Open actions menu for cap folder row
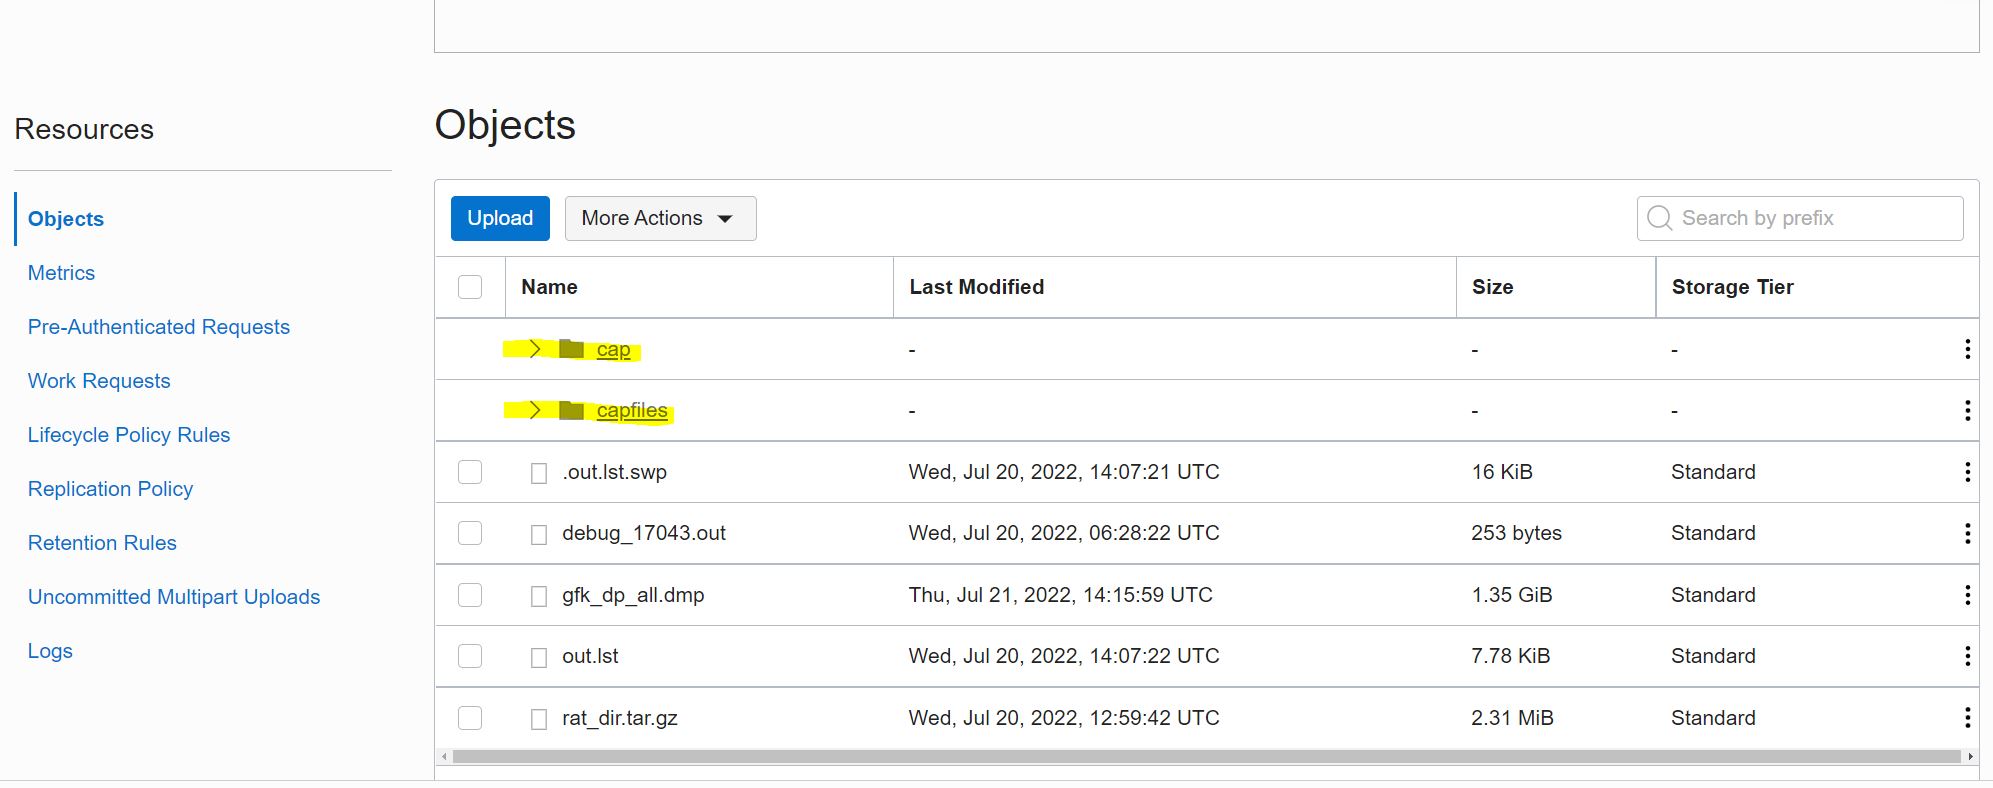The height and width of the screenshot is (788, 1993). [1967, 349]
